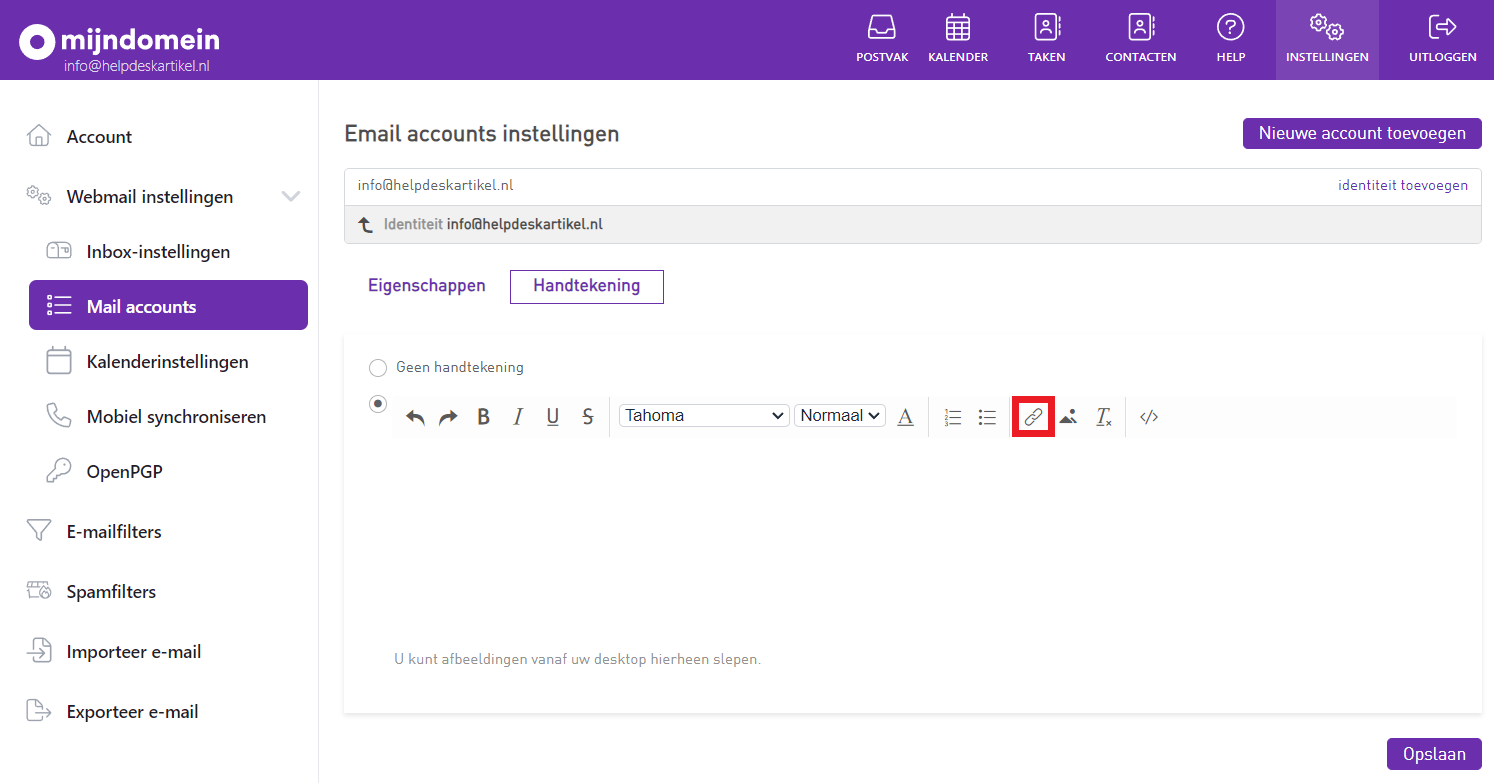Click the Opslaan button
This screenshot has height=783, width=1494.
(1434, 754)
